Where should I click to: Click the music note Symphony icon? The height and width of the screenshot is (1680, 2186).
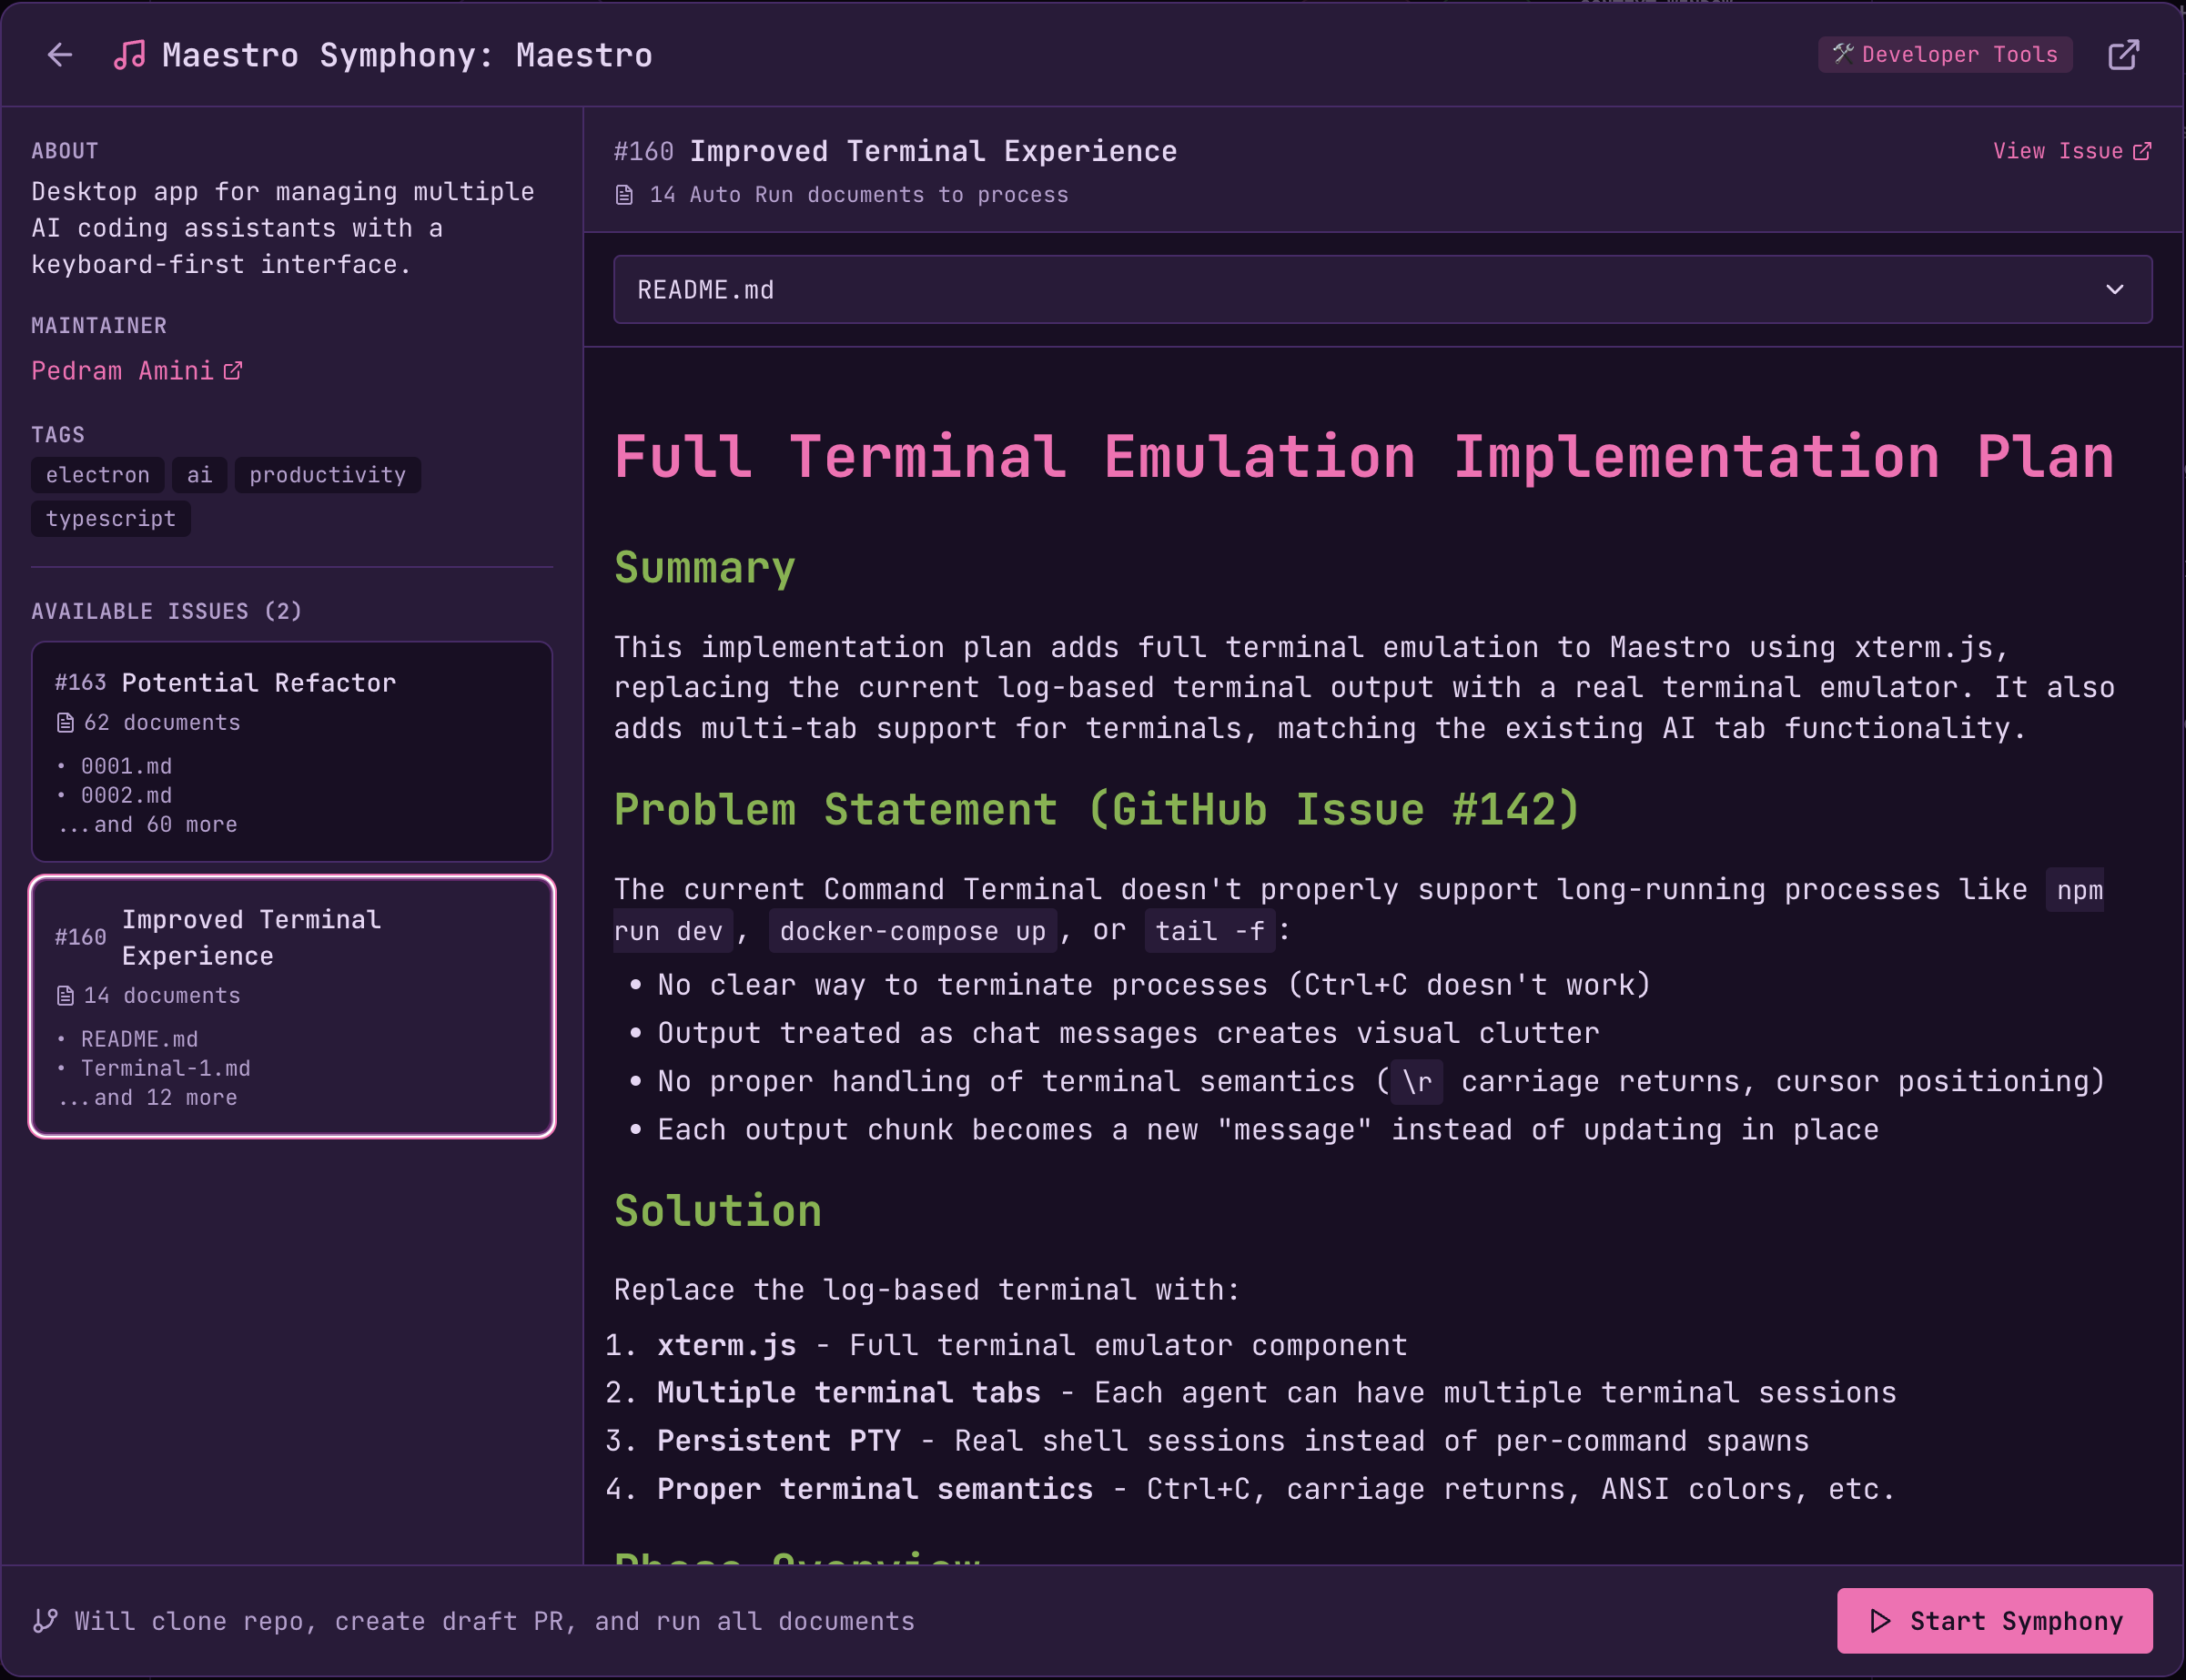(x=129, y=55)
